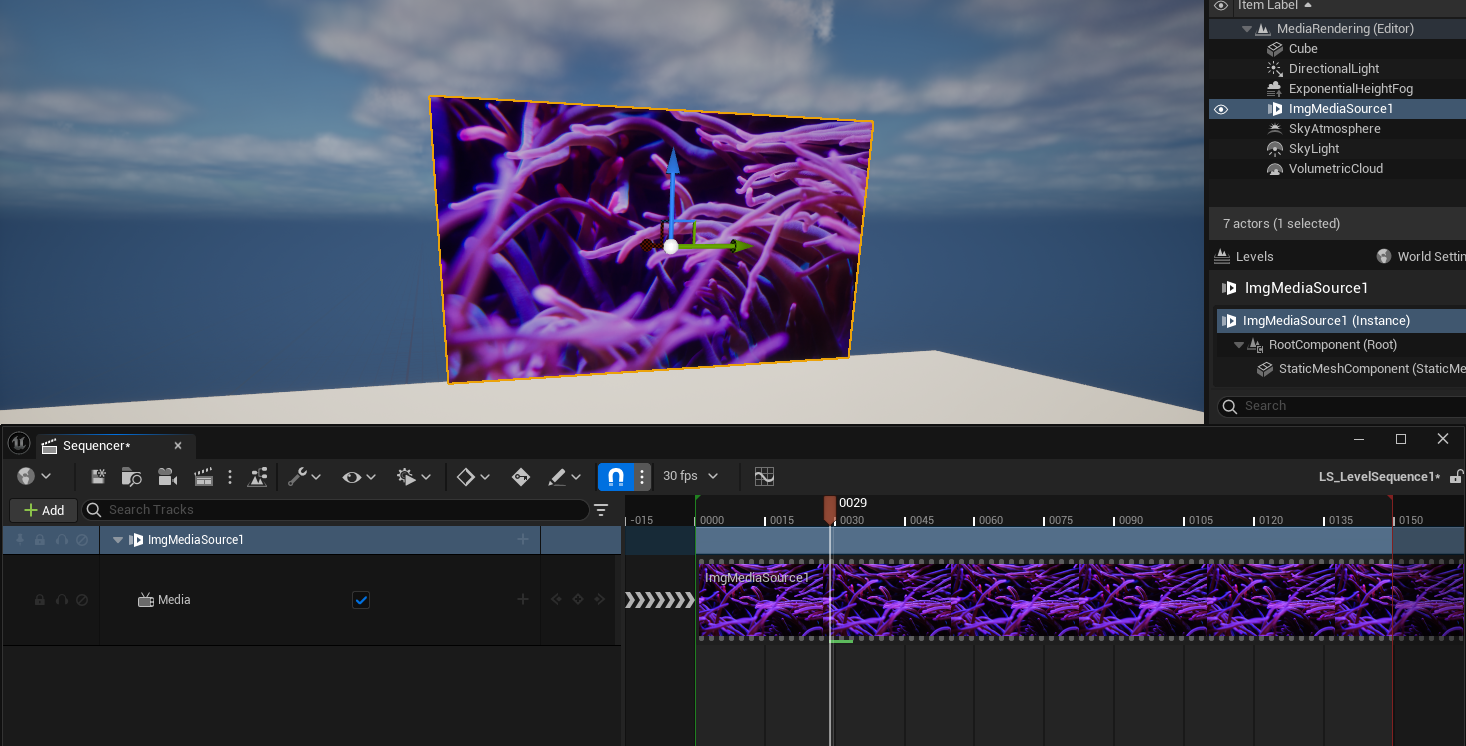The width and height of the screenshot is (1466, 746).
Task: Open the wrench actions dropdown in Sequencer
Action: 304,477
